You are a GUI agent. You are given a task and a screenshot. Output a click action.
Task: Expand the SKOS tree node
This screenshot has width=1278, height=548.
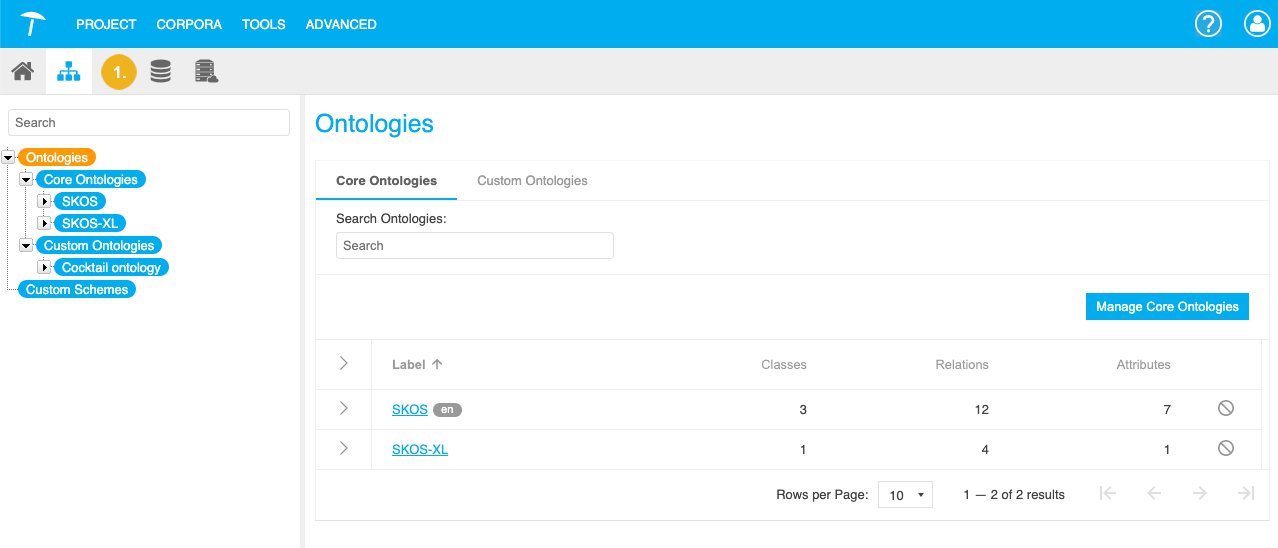click(44, 202)
